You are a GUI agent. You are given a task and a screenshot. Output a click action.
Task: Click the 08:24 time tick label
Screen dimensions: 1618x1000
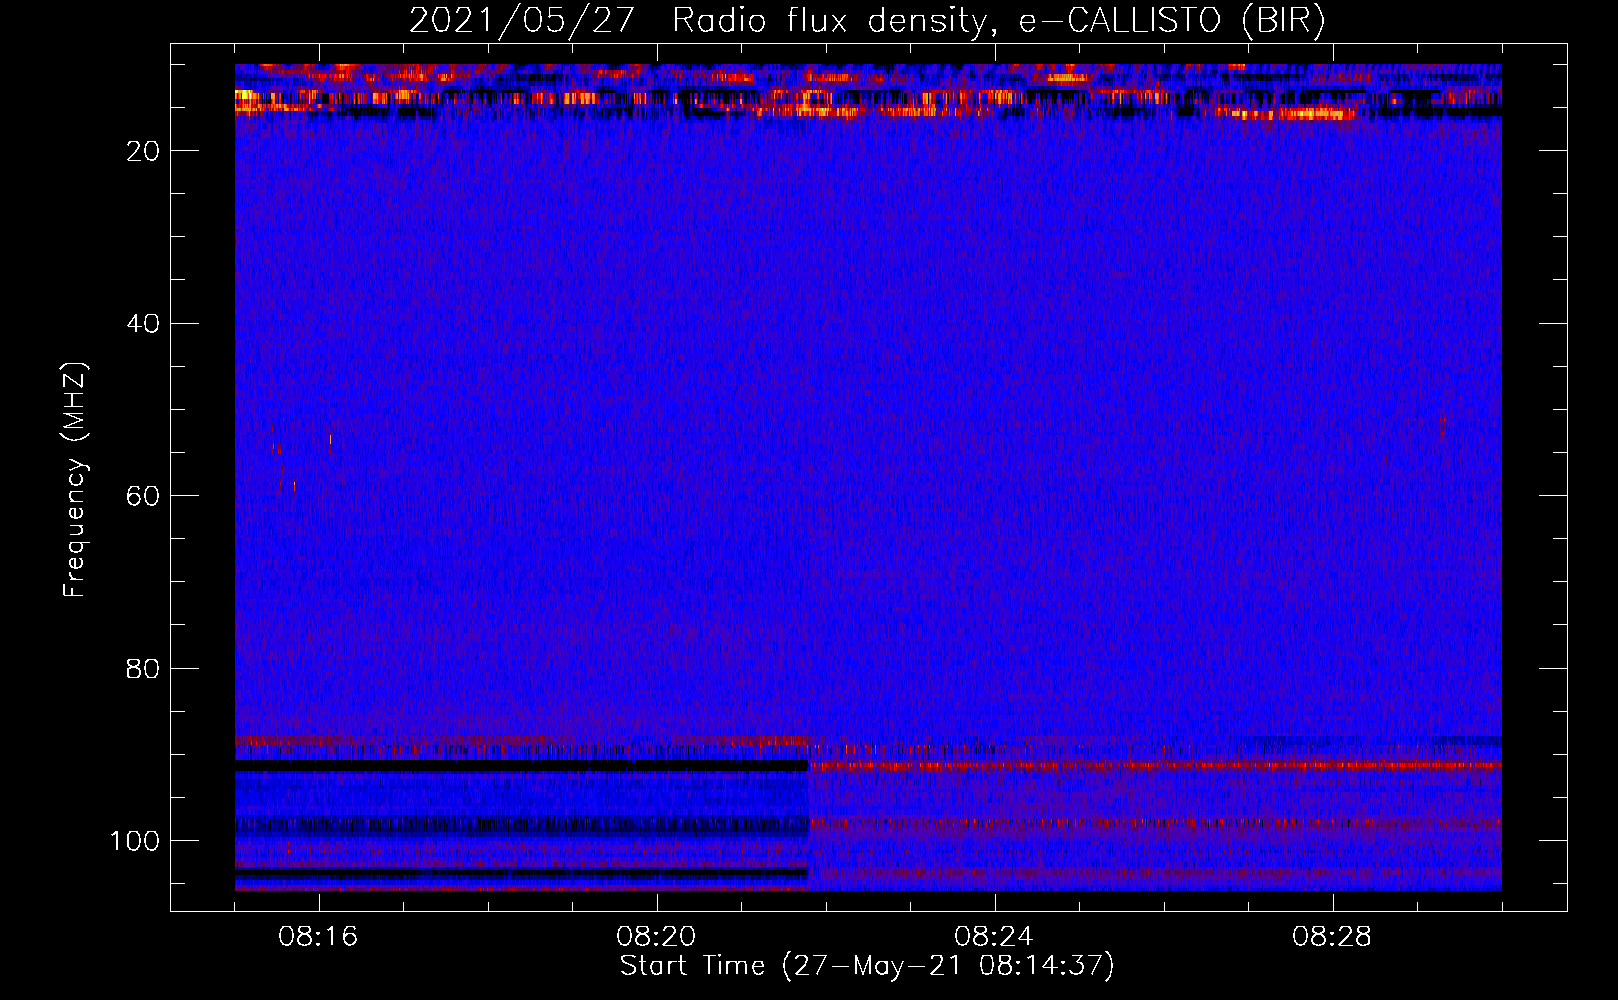pos(994,937)
